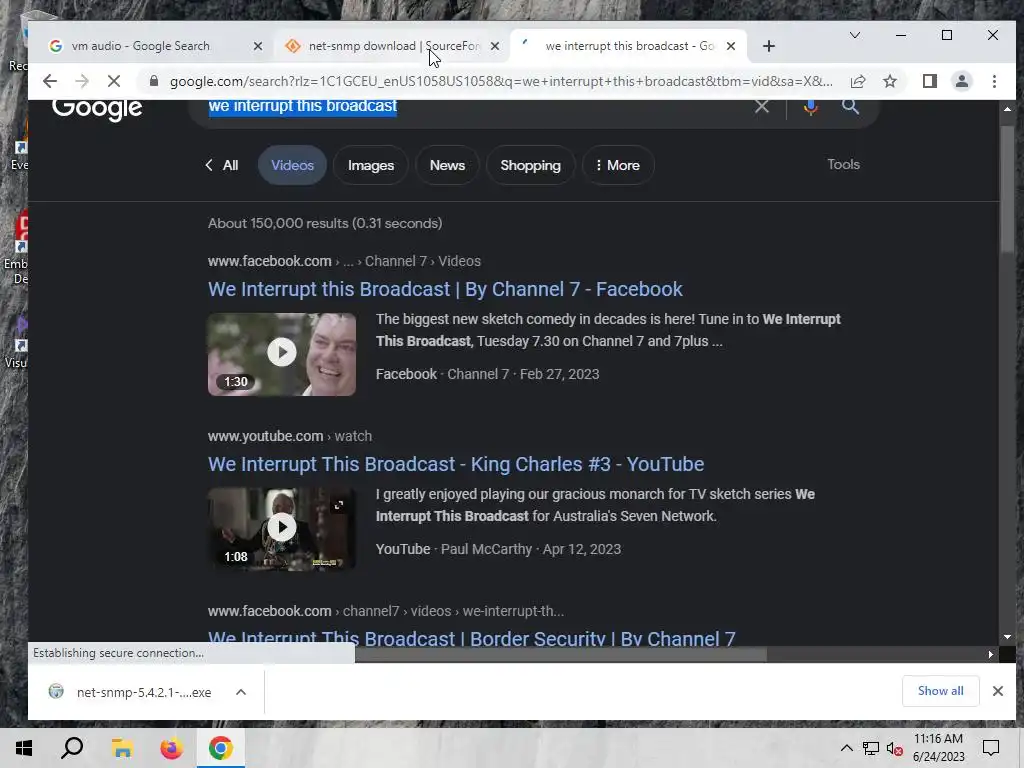The height and width of the screenshot is (768, 1024).
Task: Open Windows Start menu
Action: [24, 748]
